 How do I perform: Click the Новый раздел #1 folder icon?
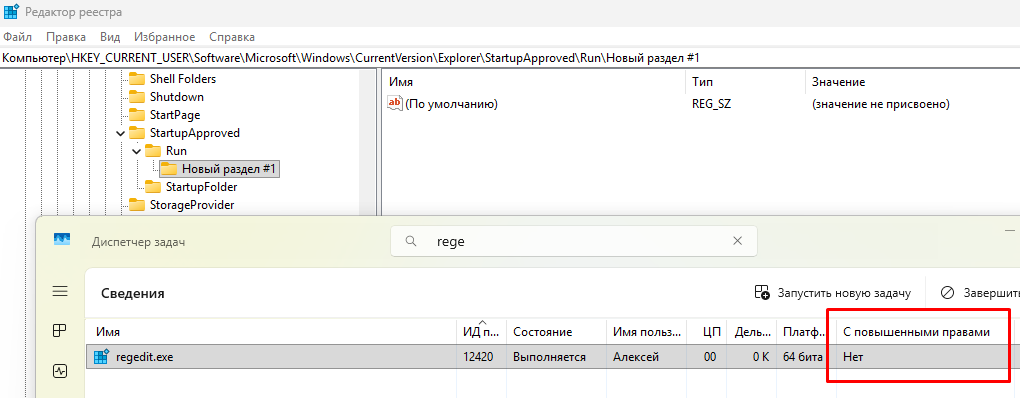tap(169, 169)
